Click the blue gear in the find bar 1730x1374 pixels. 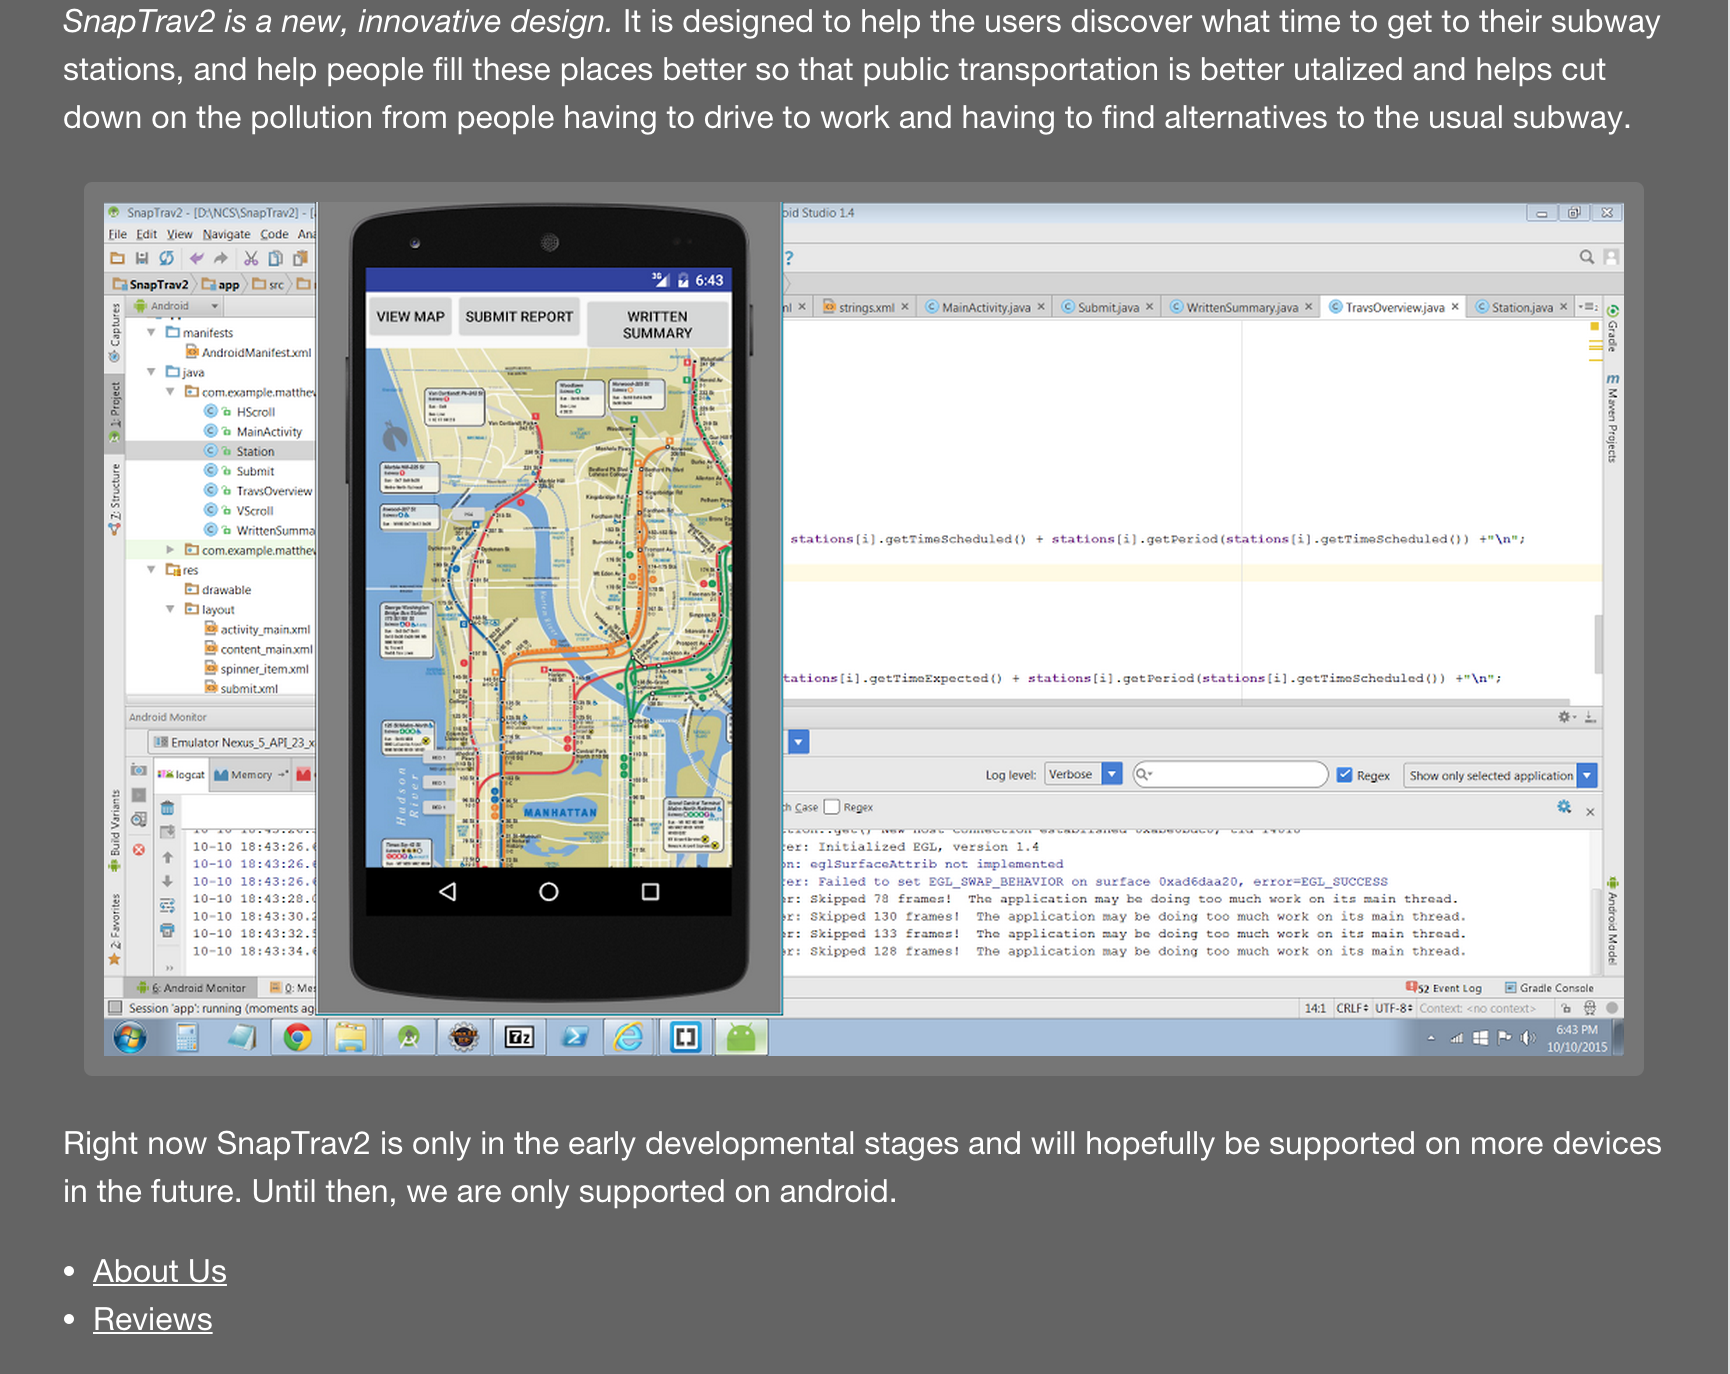pyautogui.click(x=1564, y=807)
